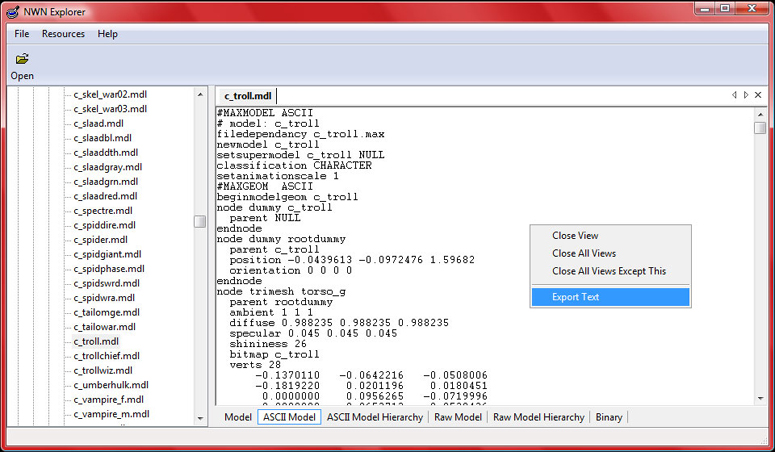Switch to Raw Model Hierarchy tab

tap(538, 417)
